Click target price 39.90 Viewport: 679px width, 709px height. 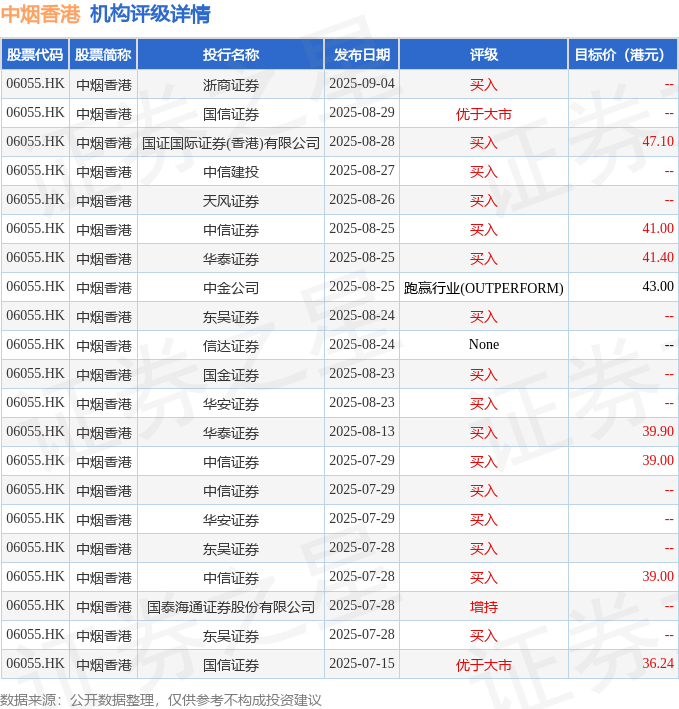pyautogui.click(x=658, y=431)
